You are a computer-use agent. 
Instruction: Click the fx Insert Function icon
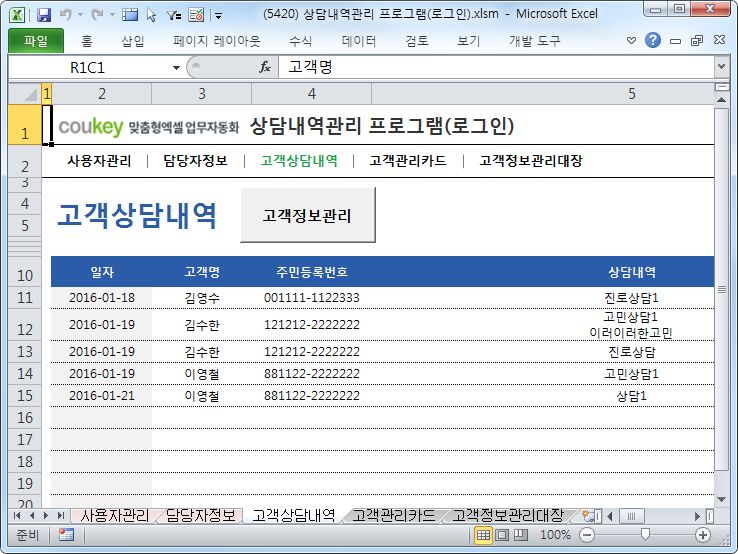tap(265, 67)
